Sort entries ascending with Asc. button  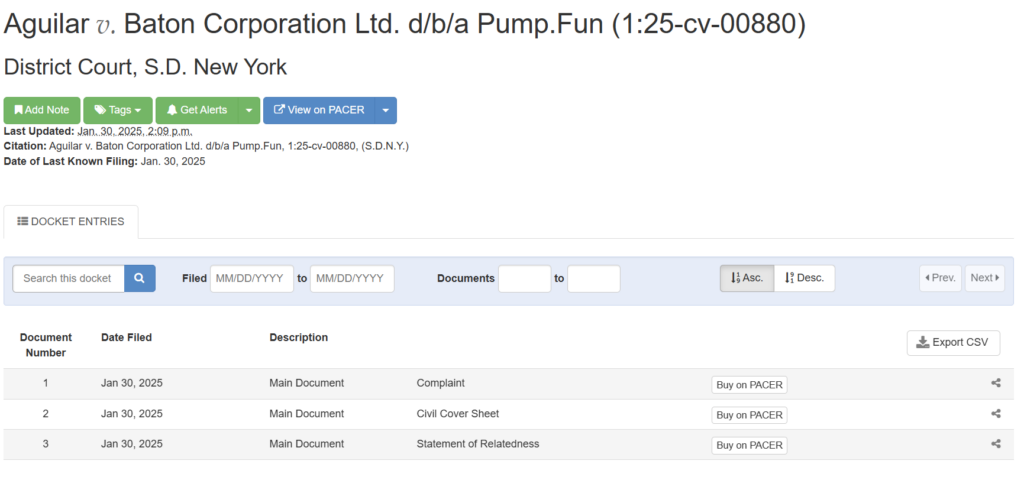[x=747, y=278]
